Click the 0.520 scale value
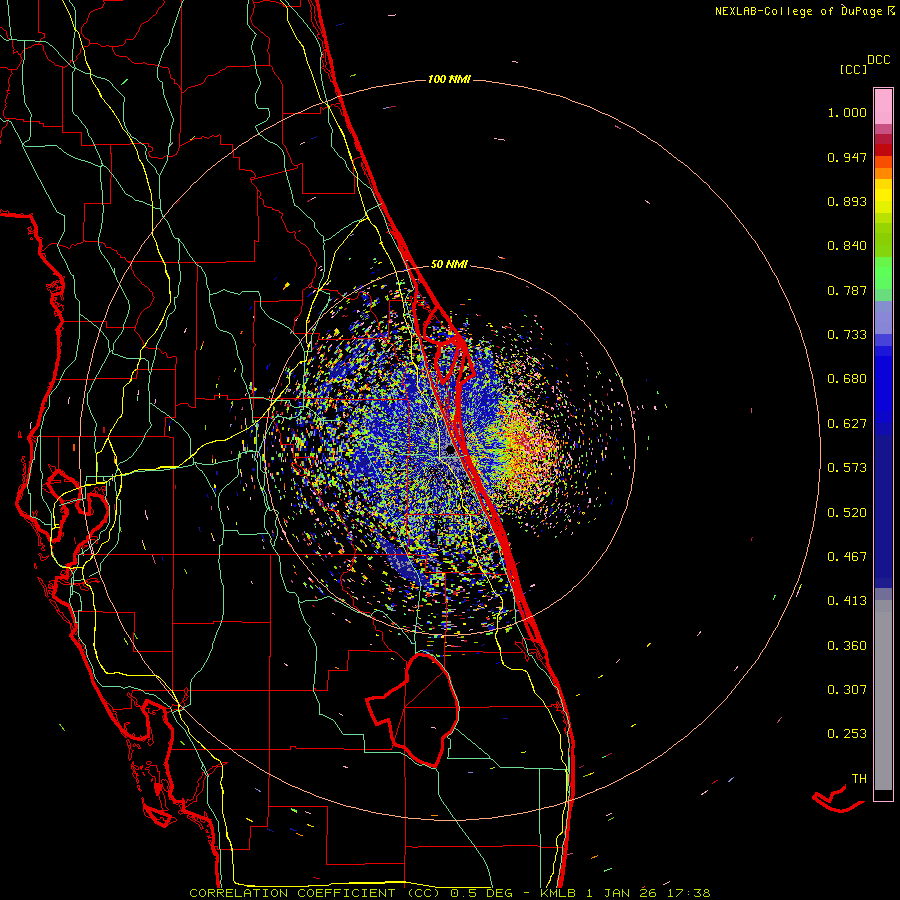The height and width of the screenshot is (900, 900). [847, 513]
